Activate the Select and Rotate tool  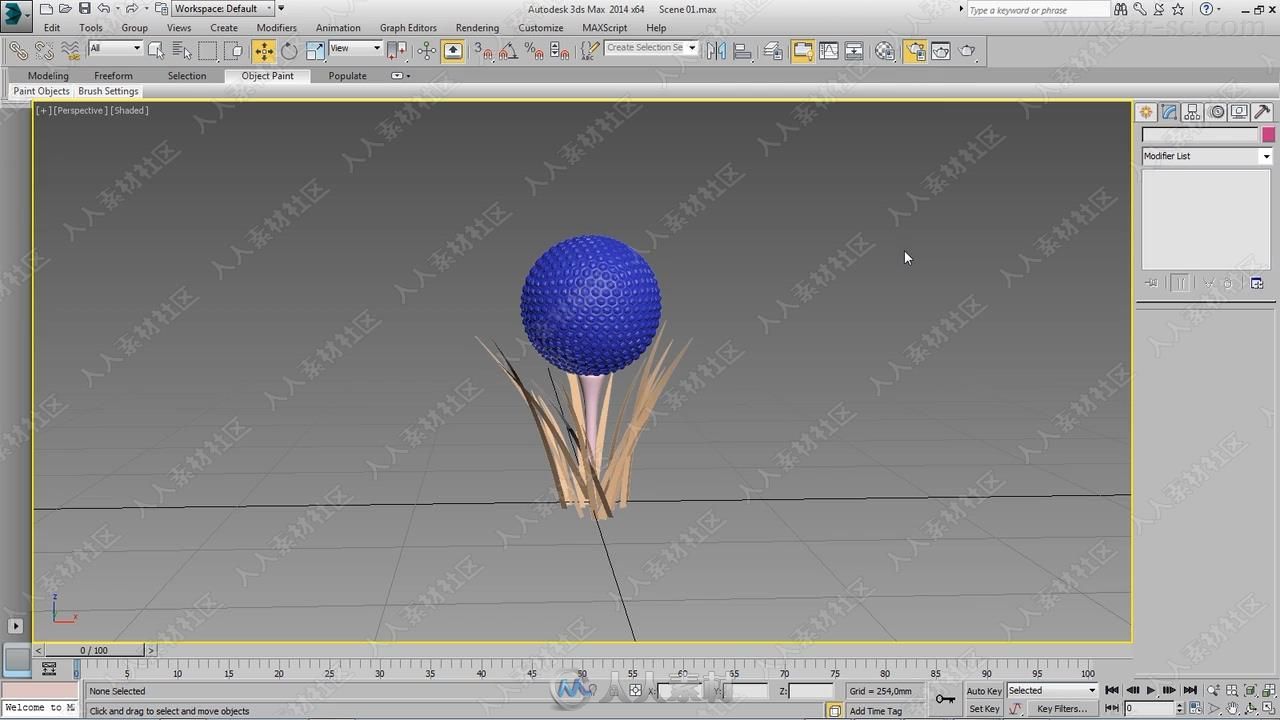point(289,50)
